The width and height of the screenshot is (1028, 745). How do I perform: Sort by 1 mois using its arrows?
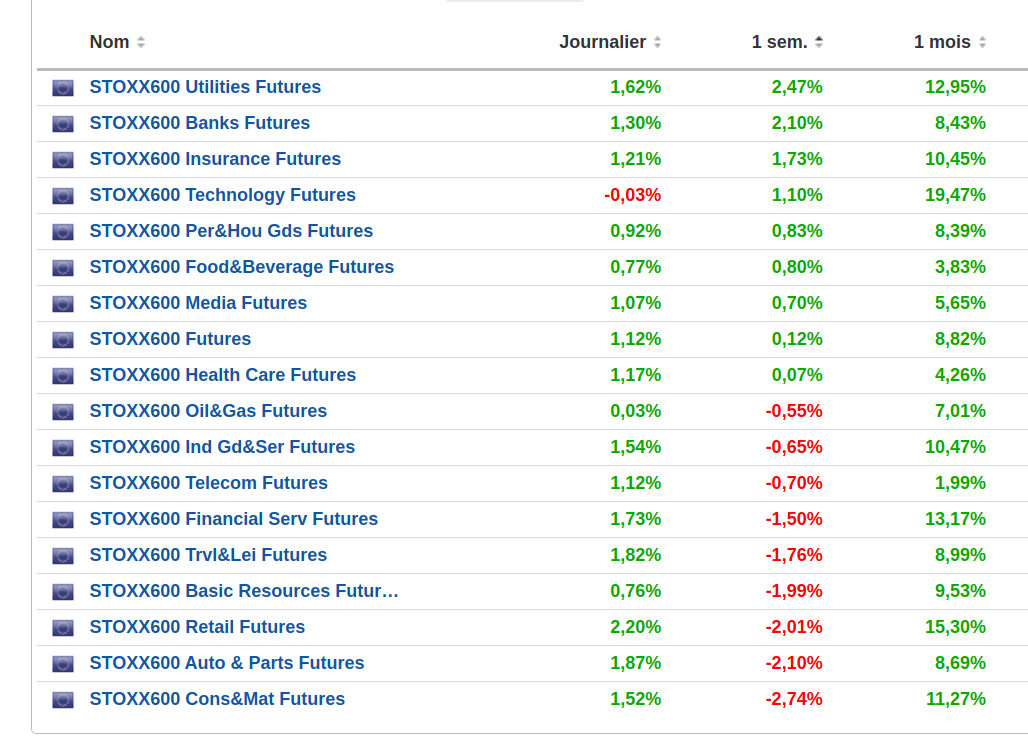click(982, 42)
